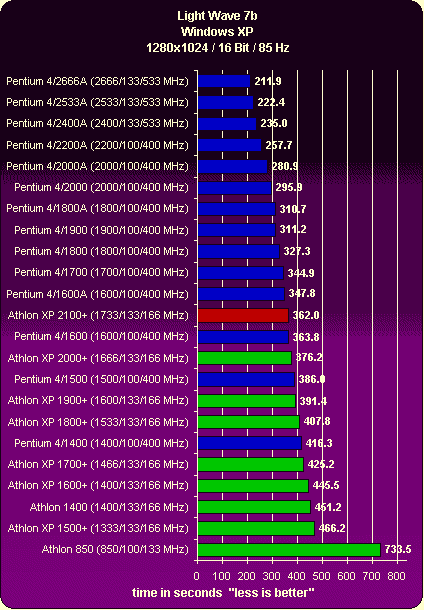This screenshot has width=424, height=610.
Task: Click the value 295.9
Action: point(289,187)
